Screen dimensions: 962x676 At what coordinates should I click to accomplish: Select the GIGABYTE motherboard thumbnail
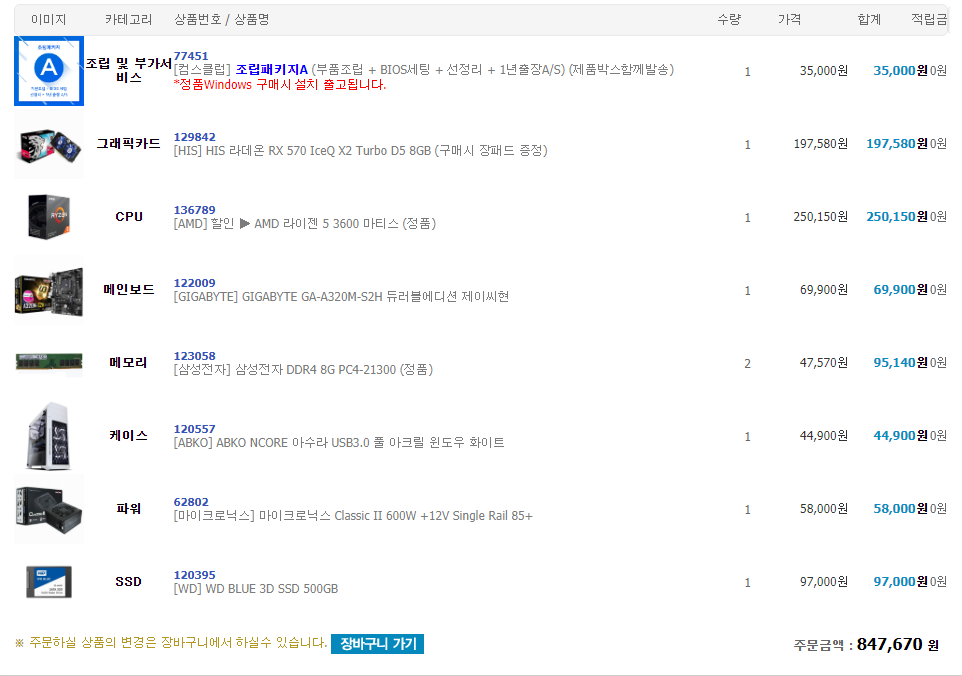click(48, 290)
